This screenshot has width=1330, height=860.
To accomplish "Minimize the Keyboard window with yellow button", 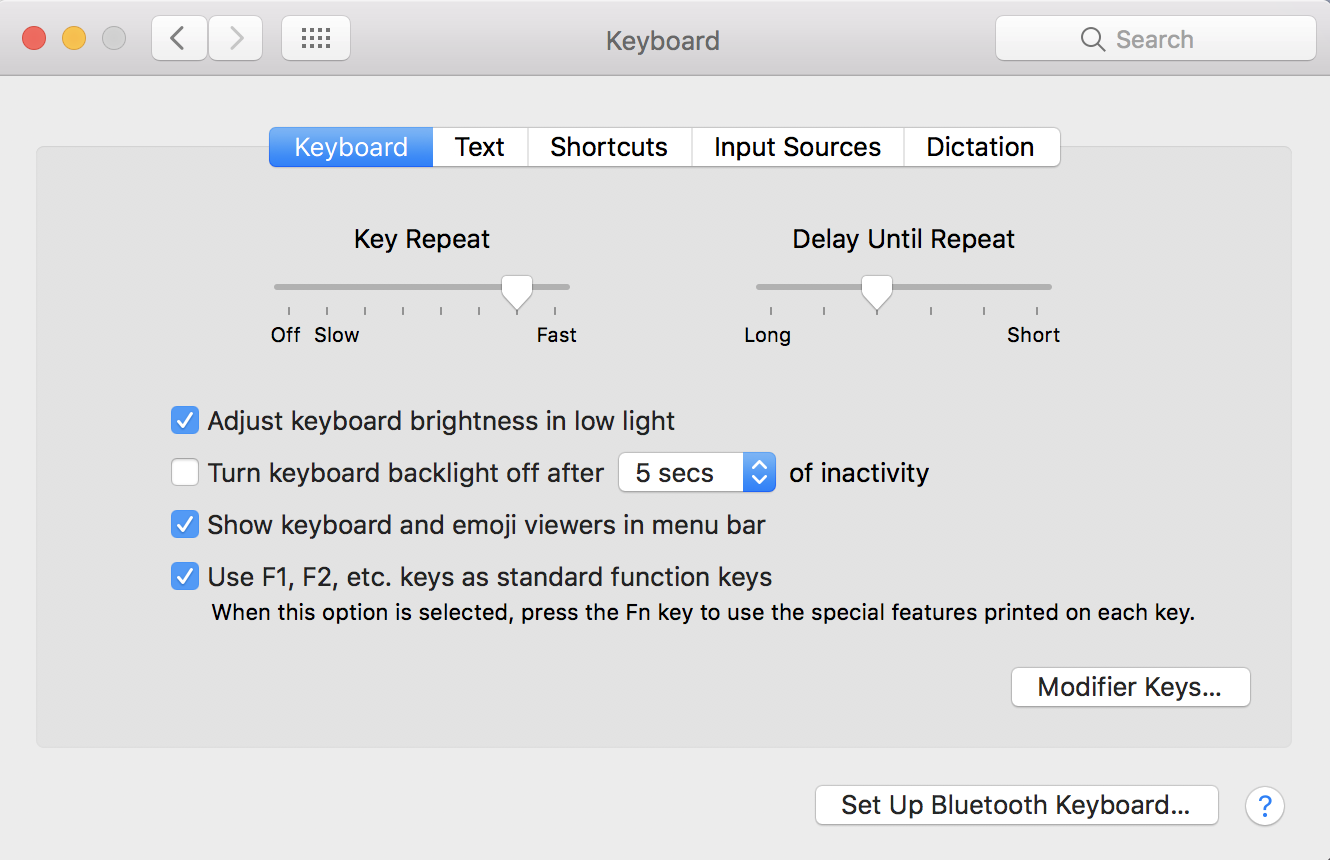I will pos(74,39).
